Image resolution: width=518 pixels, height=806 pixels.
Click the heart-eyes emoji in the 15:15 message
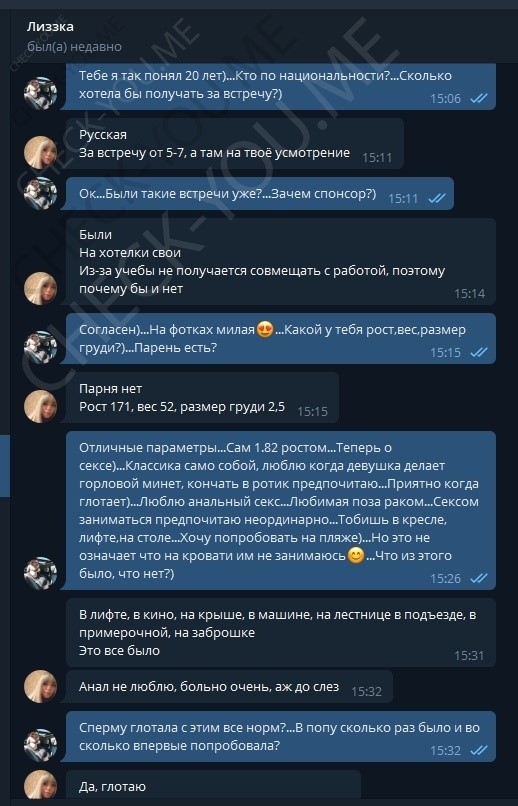click(265, 330)
